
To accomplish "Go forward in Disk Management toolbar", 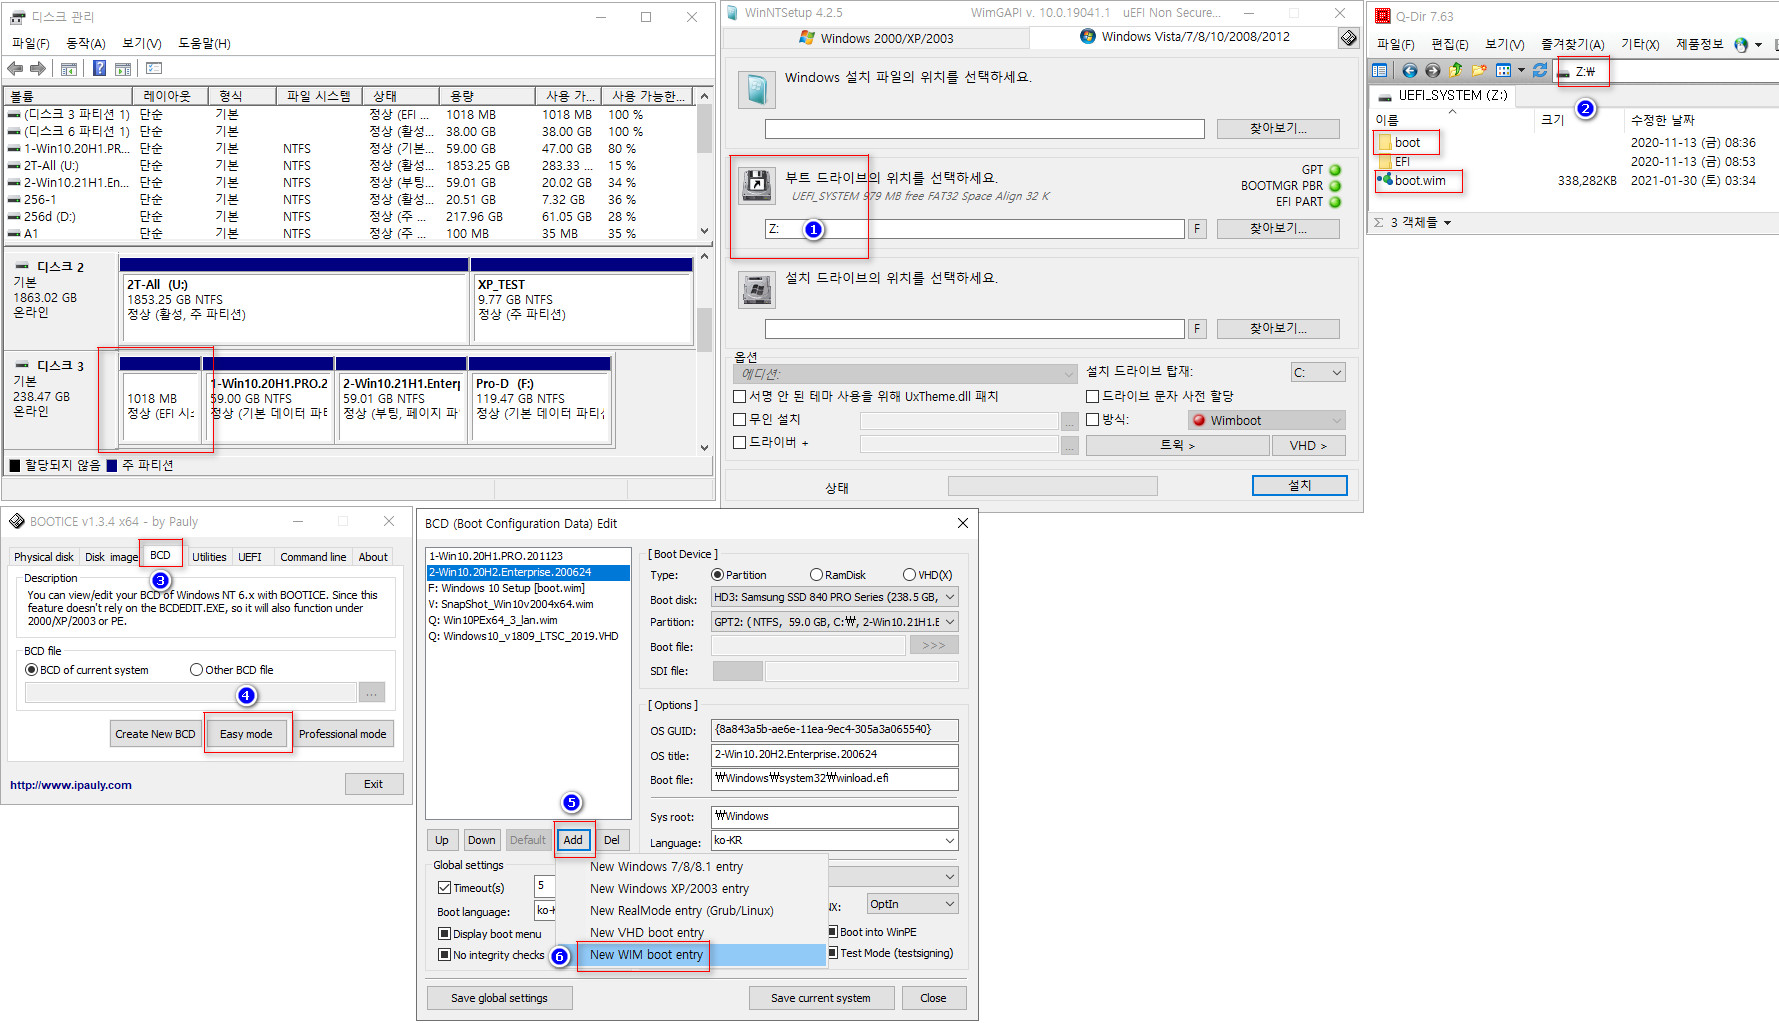I will (x=38, y=68).
